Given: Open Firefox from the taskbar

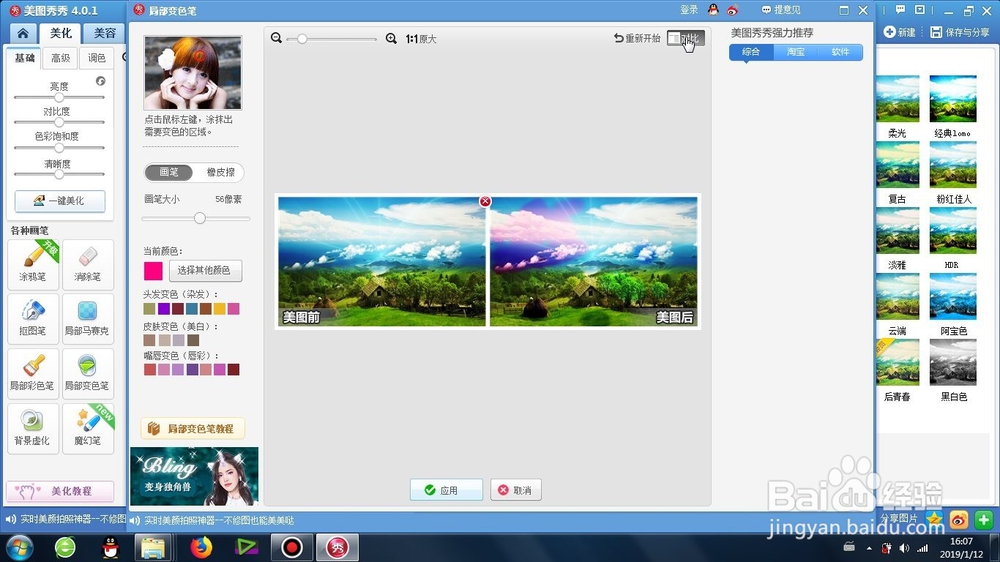Looking at the screenshot, I should [202, 547].
